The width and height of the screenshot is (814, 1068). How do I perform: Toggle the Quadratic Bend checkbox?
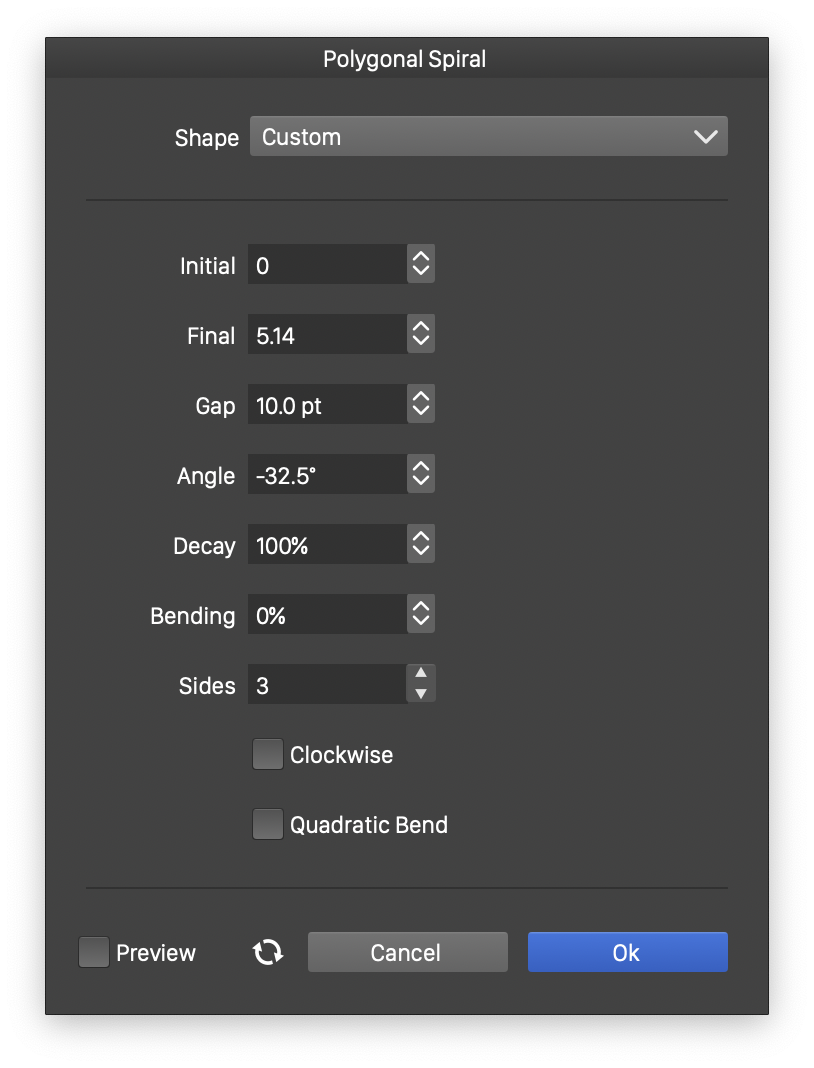(x=268, y=825)
